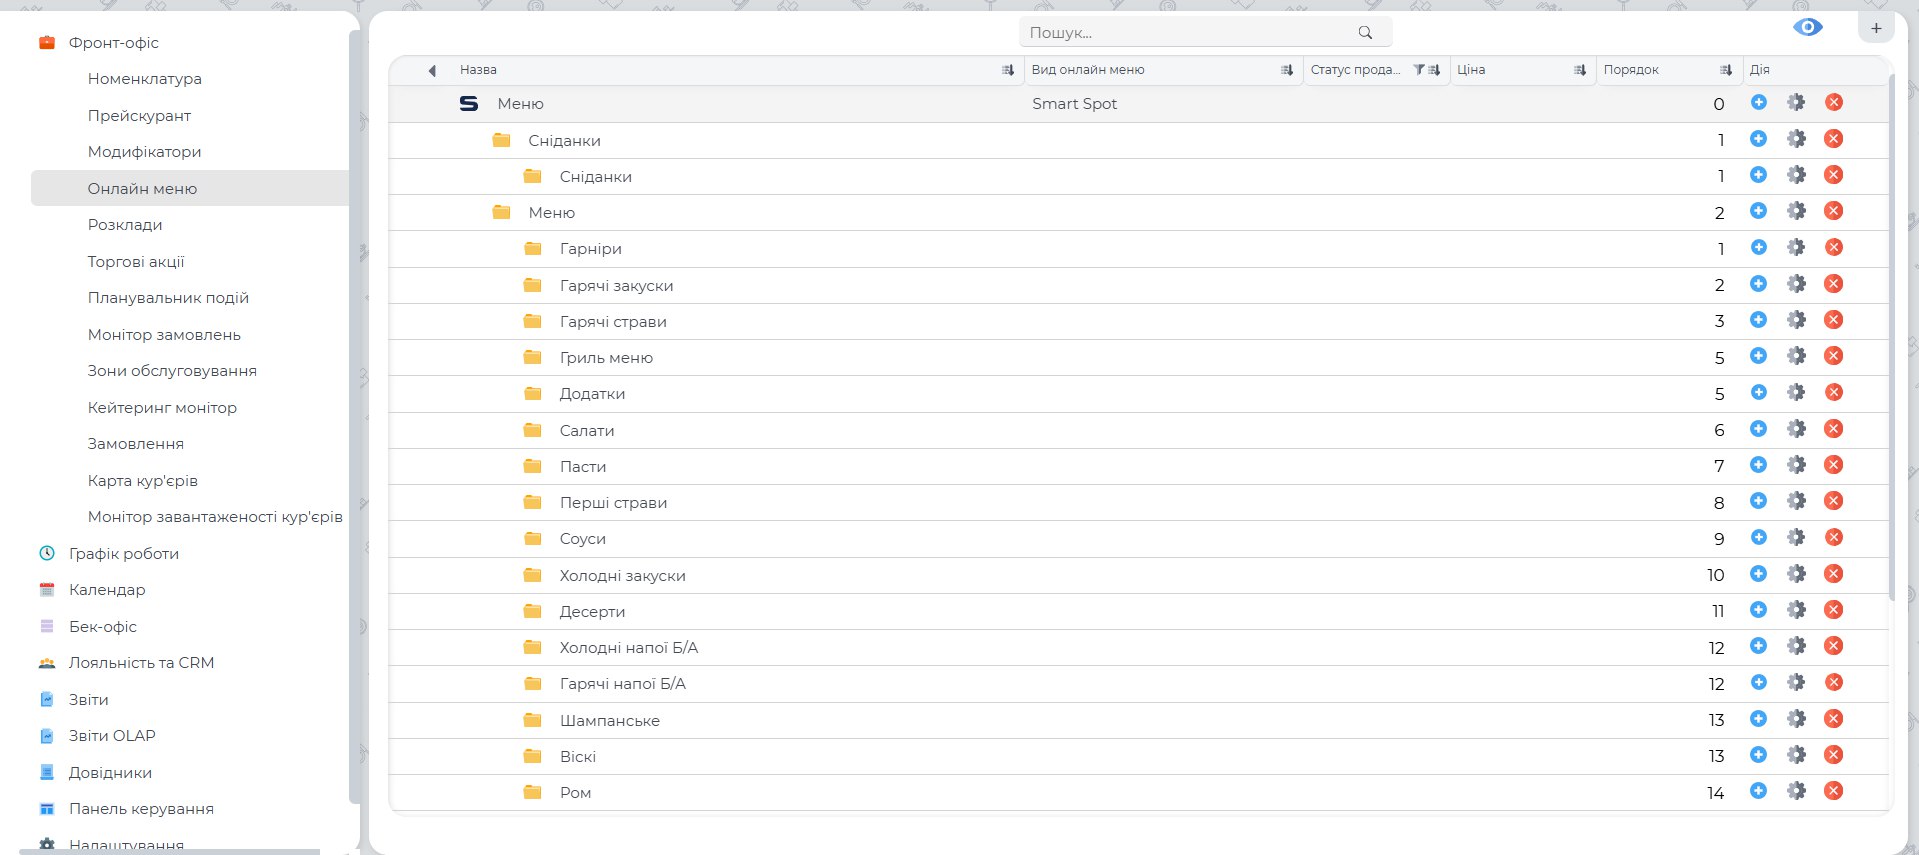Expand the Бек-офіс sidebar section

102,626
